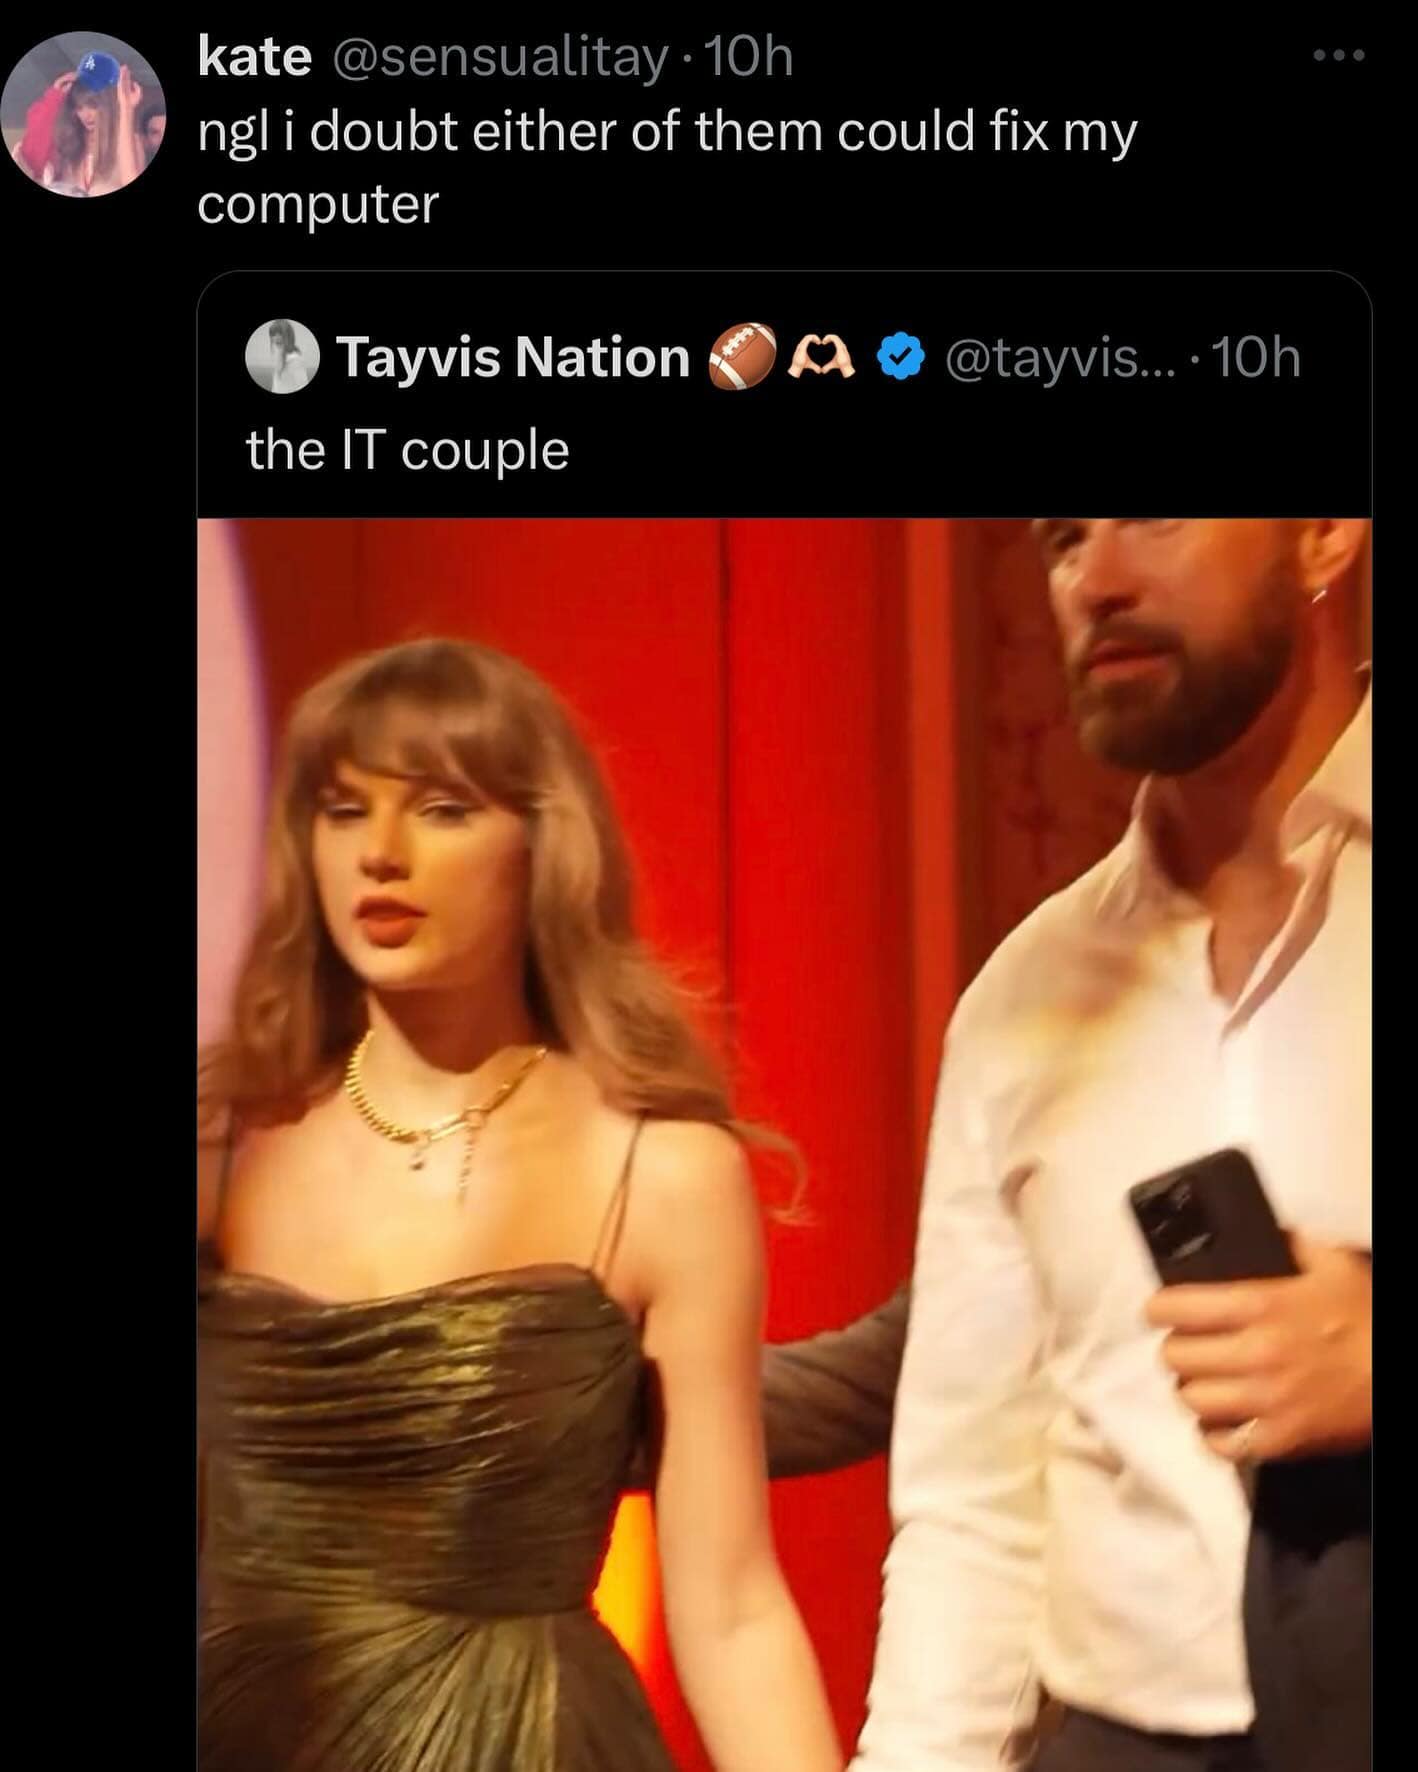Image resolution: width=1418 pixels, height=1772 pixels.
Task: Click the football emoji beside Tayvis Nation
Action: 742,357
